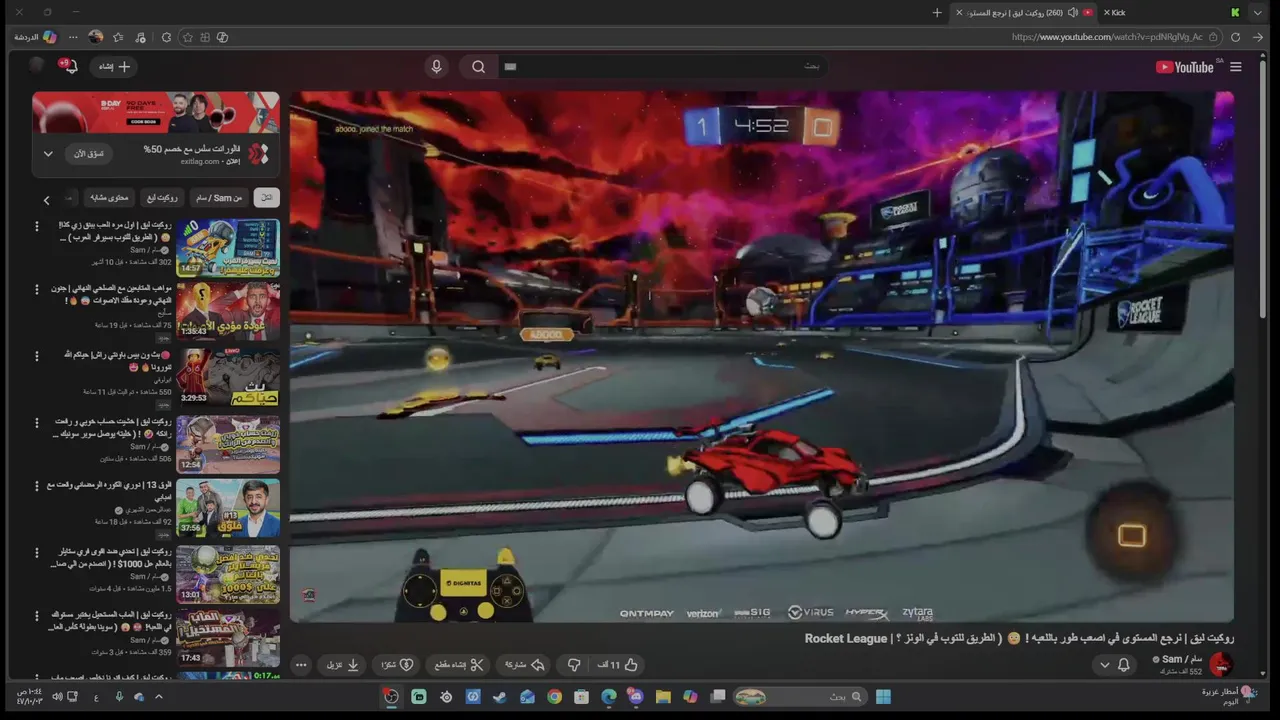This screenshot has width=1280, height=720.
Task: Like the video with thumbs-up
Action: tap(618, 665)
